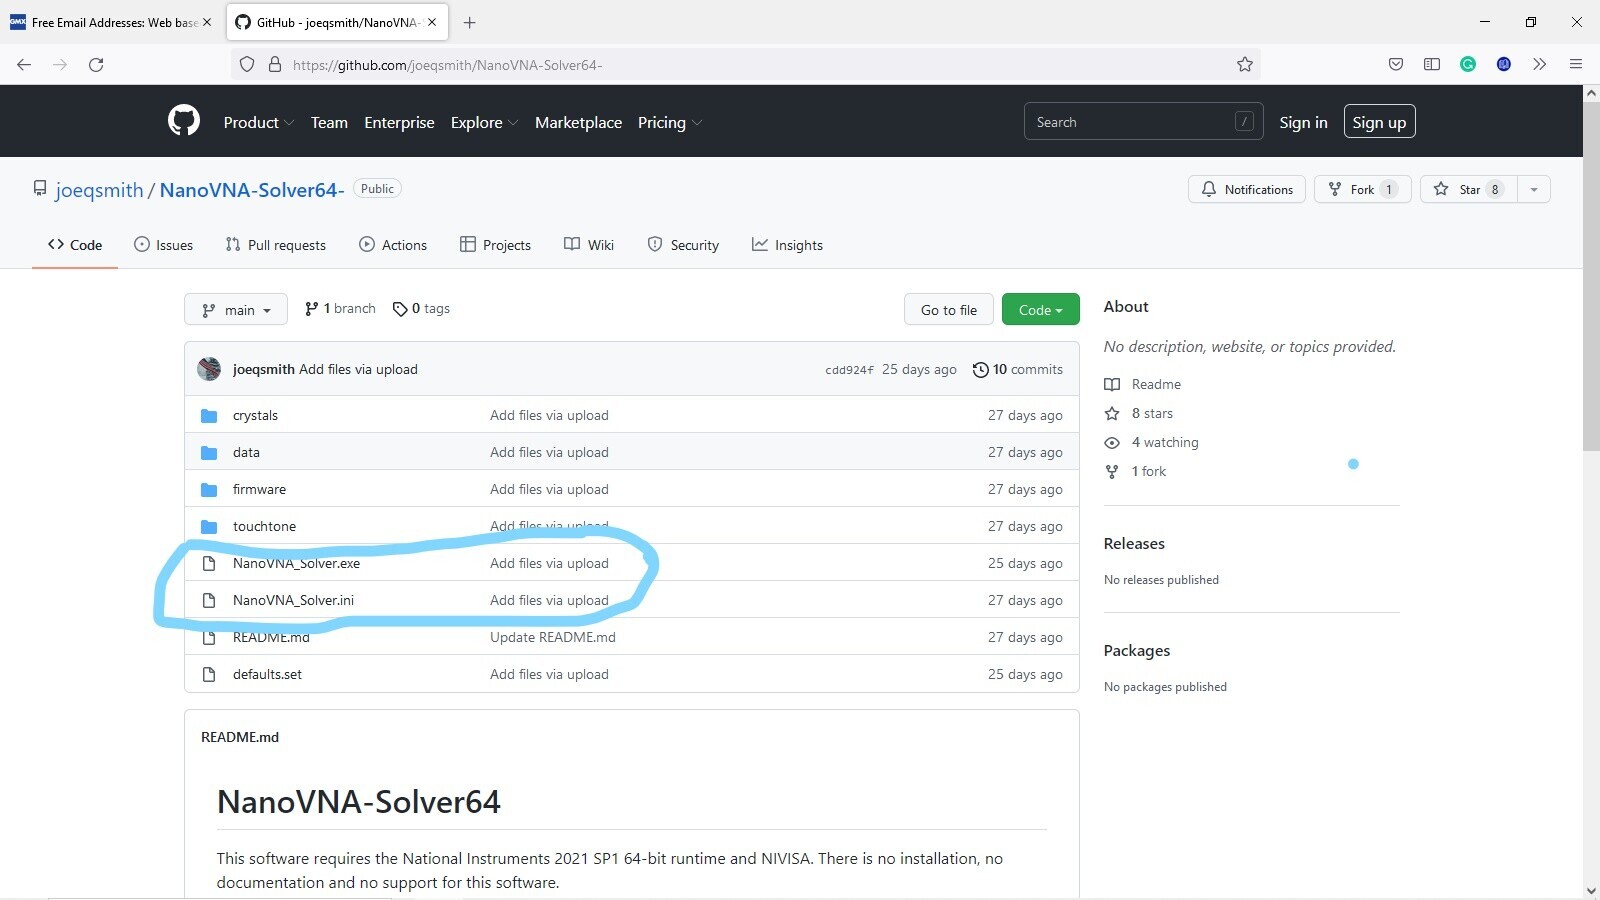Open Pocket save icon in toolbar
1600x900 pixels.
[1396, 64]
